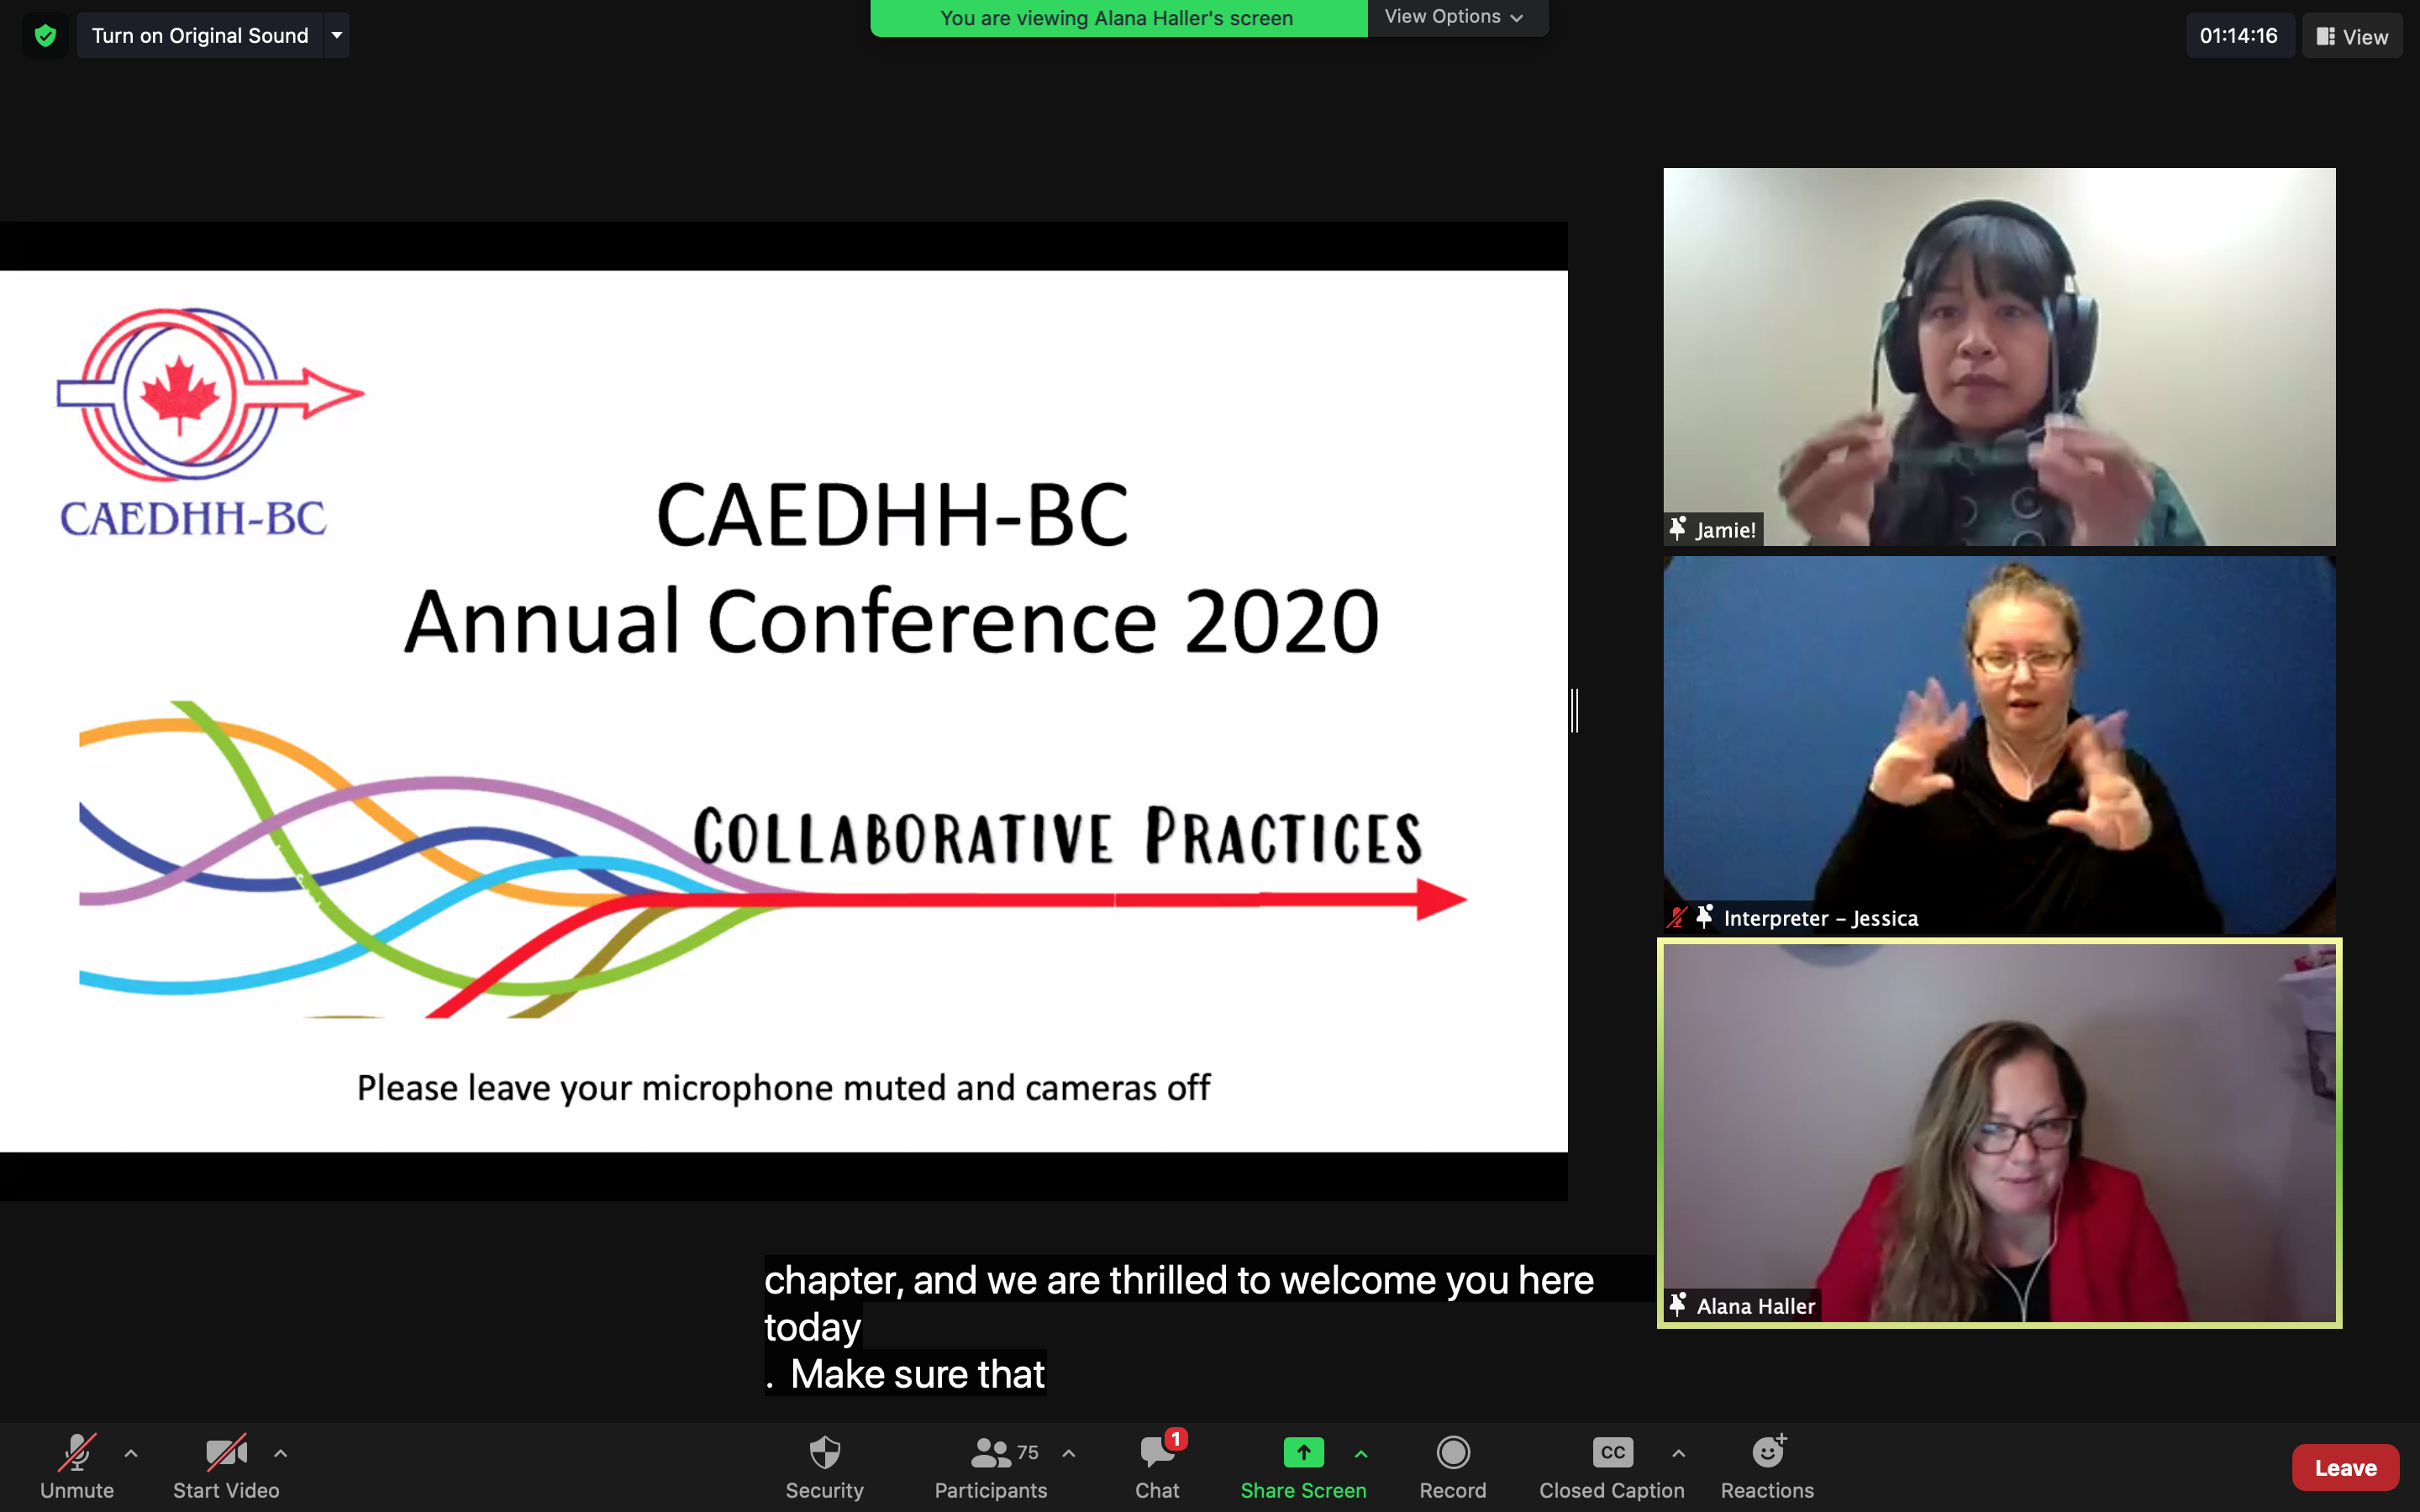Open the Participants panel
The image size is (2420, 1512).
tap(991, 1466)
